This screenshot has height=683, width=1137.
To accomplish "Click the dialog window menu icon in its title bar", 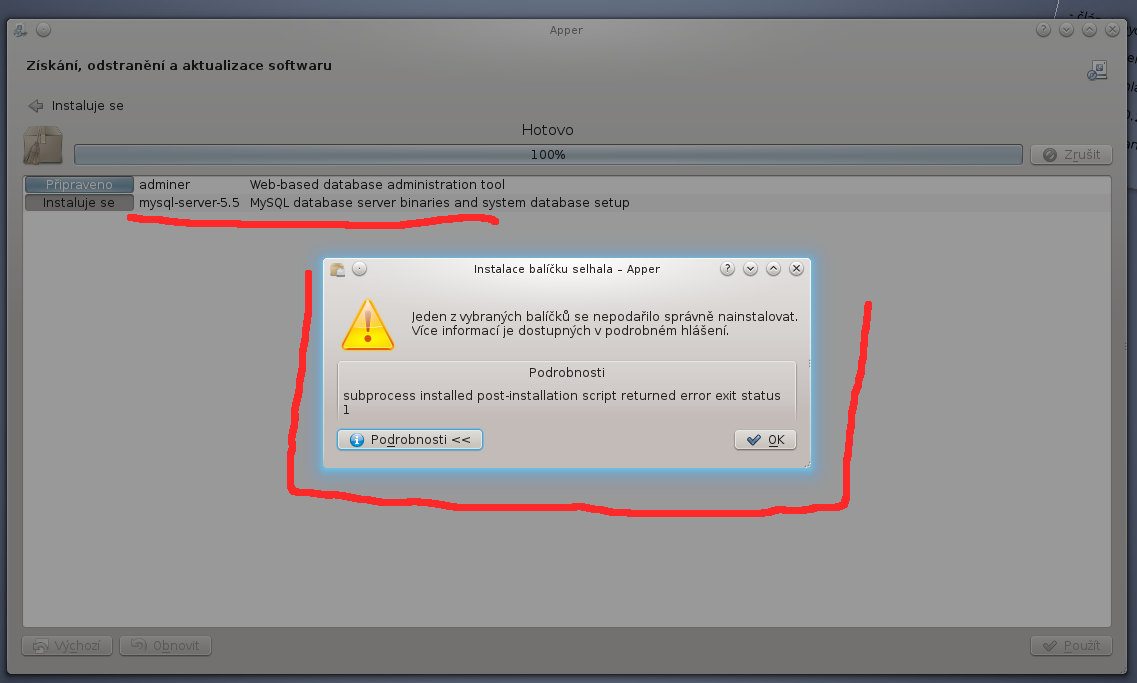I will pyautogui.click(x=337, y=269).
